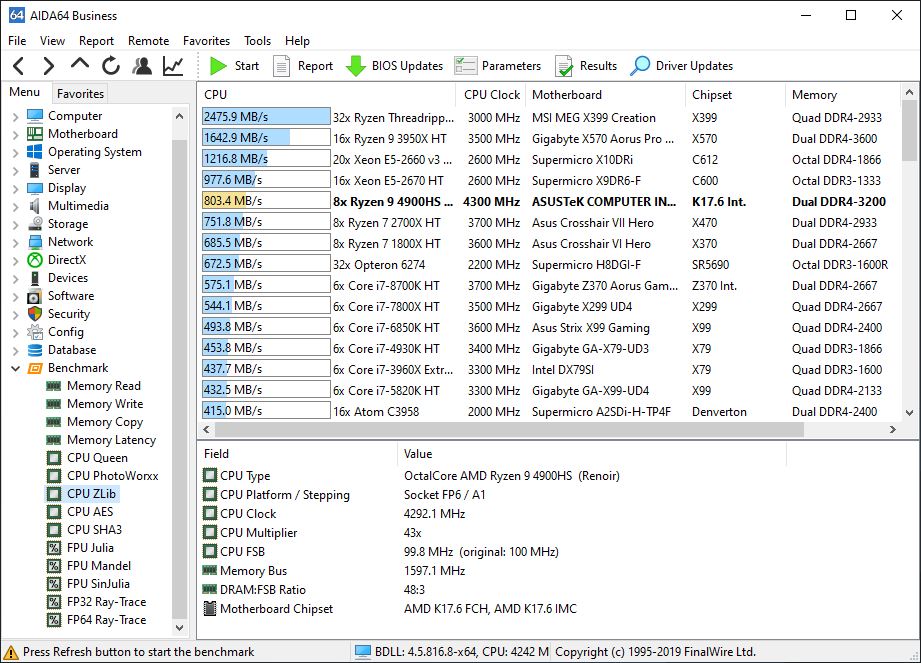This screenshot has width=921, height=663.
Task: Expand the Storage tree node
Action: (x=15, y=224)
